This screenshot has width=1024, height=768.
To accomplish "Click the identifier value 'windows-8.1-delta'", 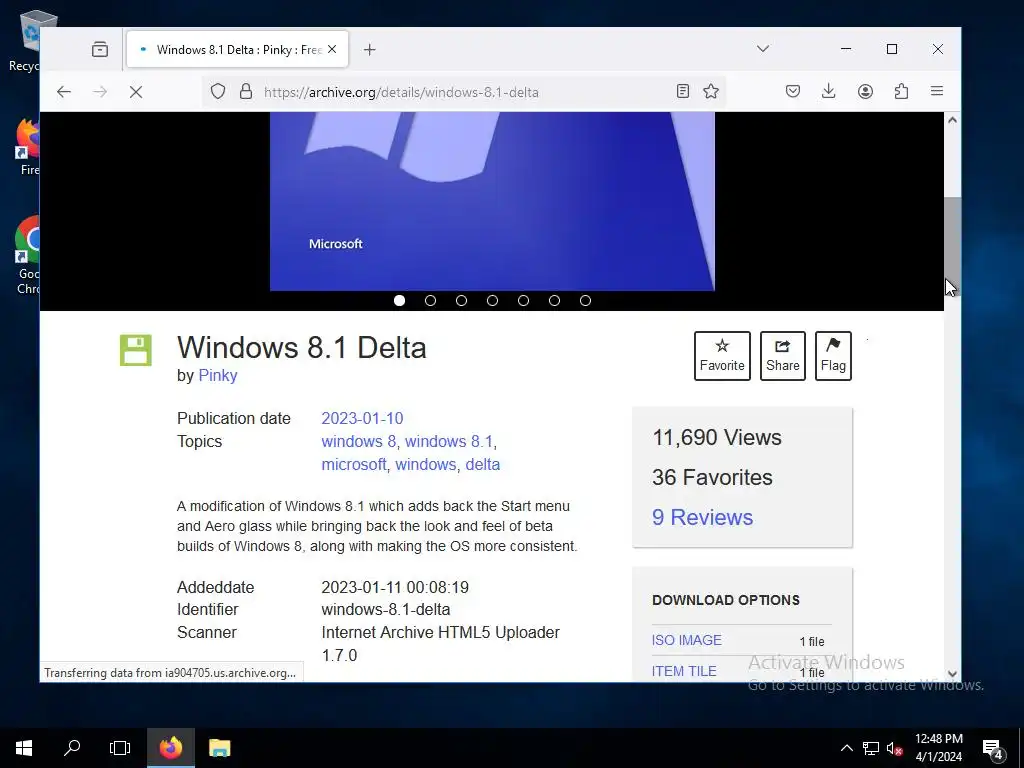I will [x=385, y=609].
